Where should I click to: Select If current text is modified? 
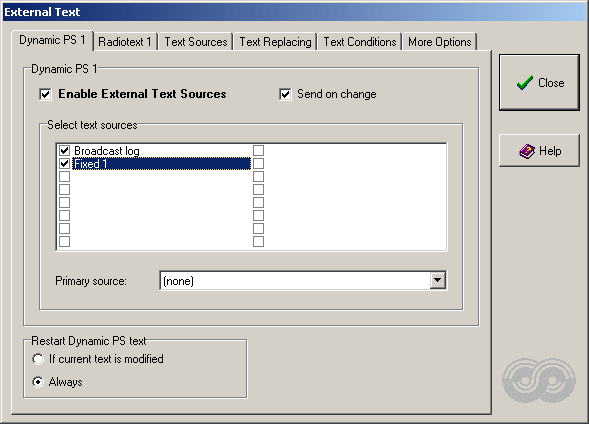click(x=38, y=359)
